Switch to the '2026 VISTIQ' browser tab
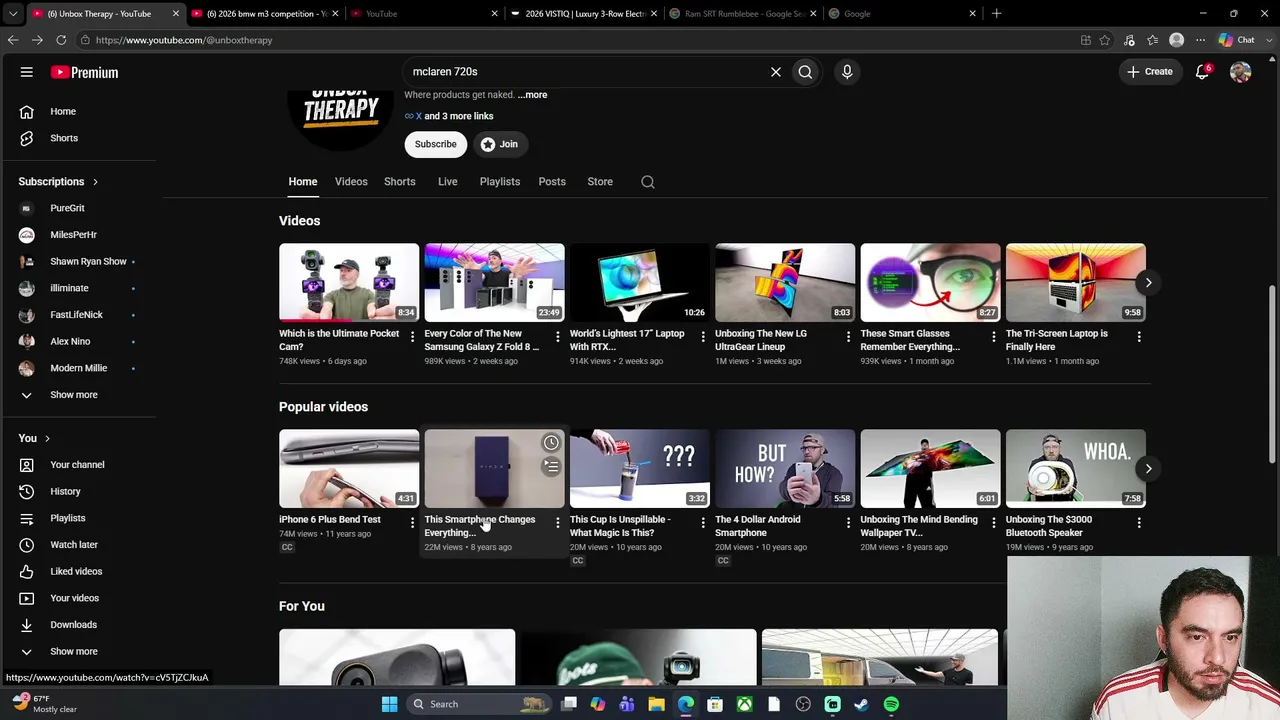This screenshot has width=1280, height=720. 582,13
